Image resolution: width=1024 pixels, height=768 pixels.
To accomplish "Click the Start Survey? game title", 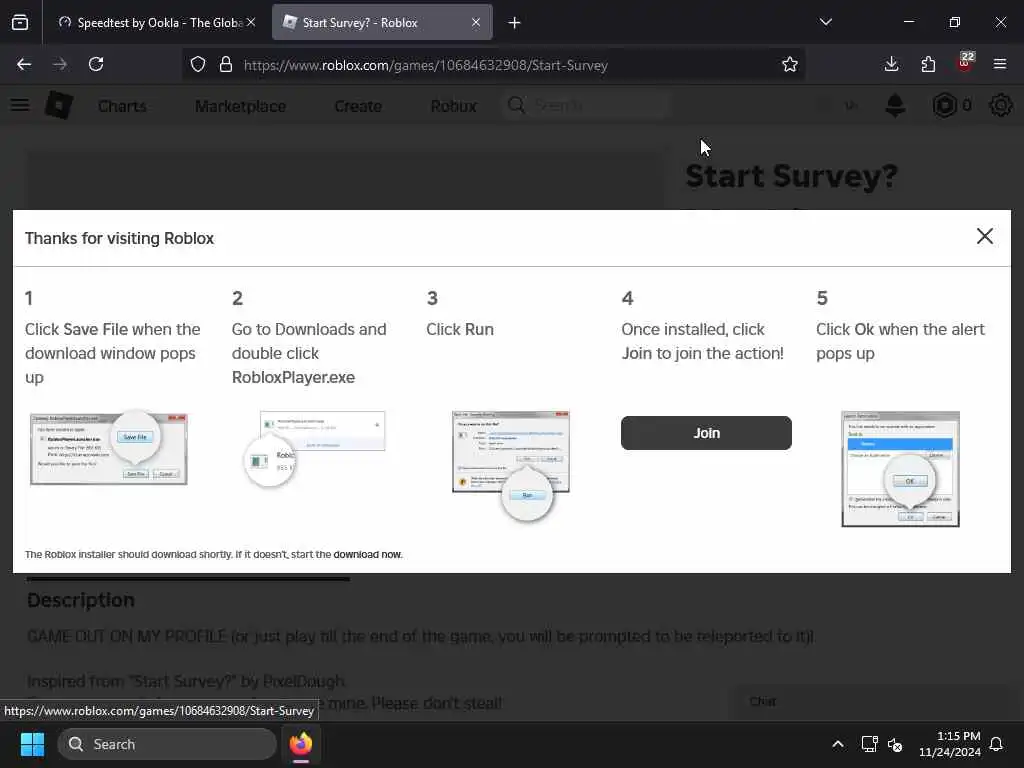I will pos(792,176).
